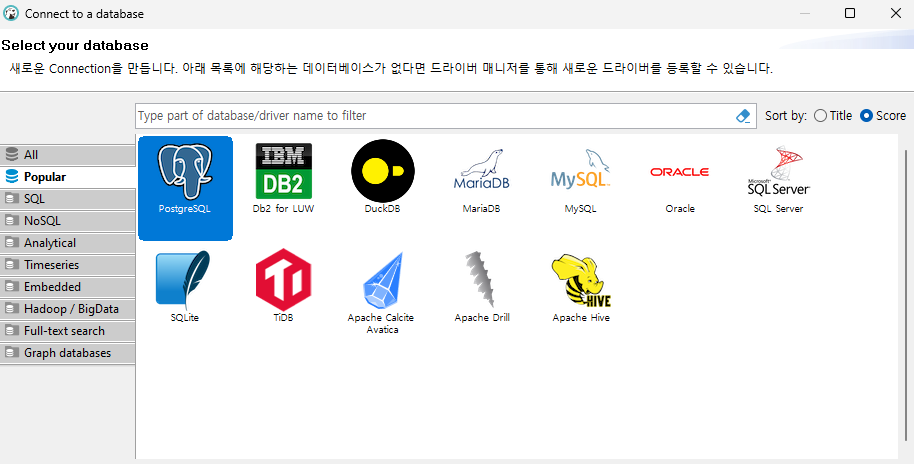Click the DBeaver app icon in title bar
914x464 pixels.
[10, 13]
